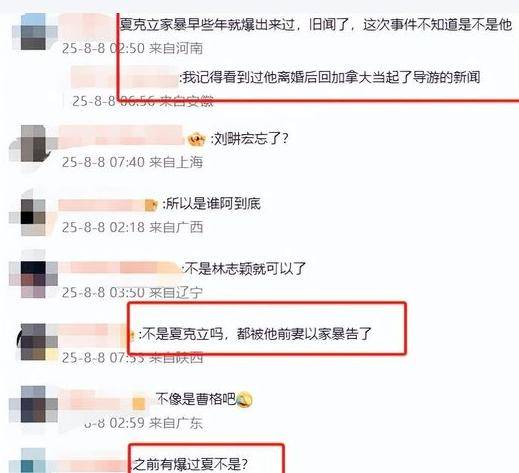Select reply 我记得看到过他离婚后回加拿大当起了导游的新闻
Screen dimensions: 519x473
point(330,78)
